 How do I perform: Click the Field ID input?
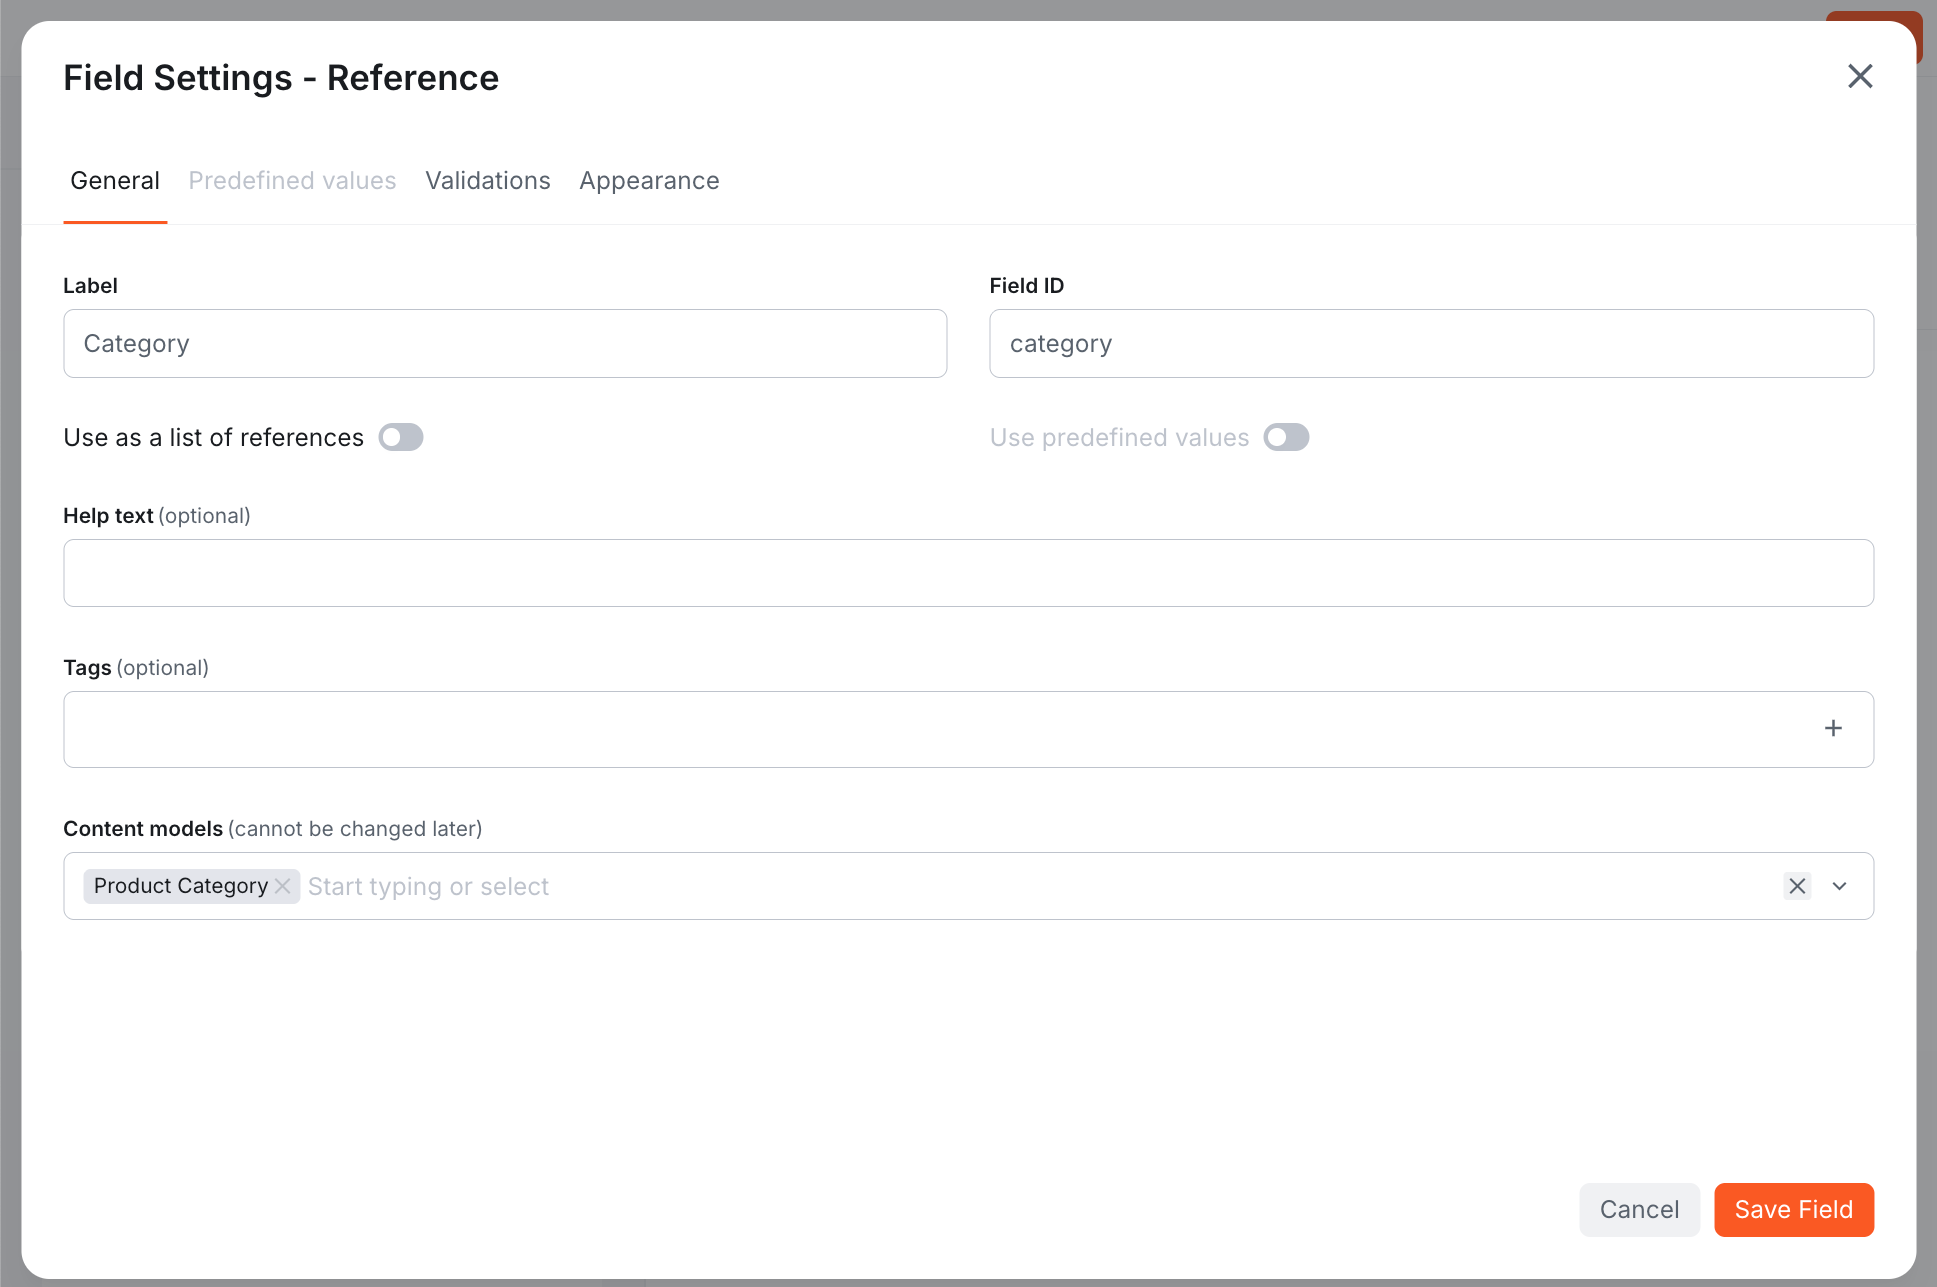pos(1430,343)
